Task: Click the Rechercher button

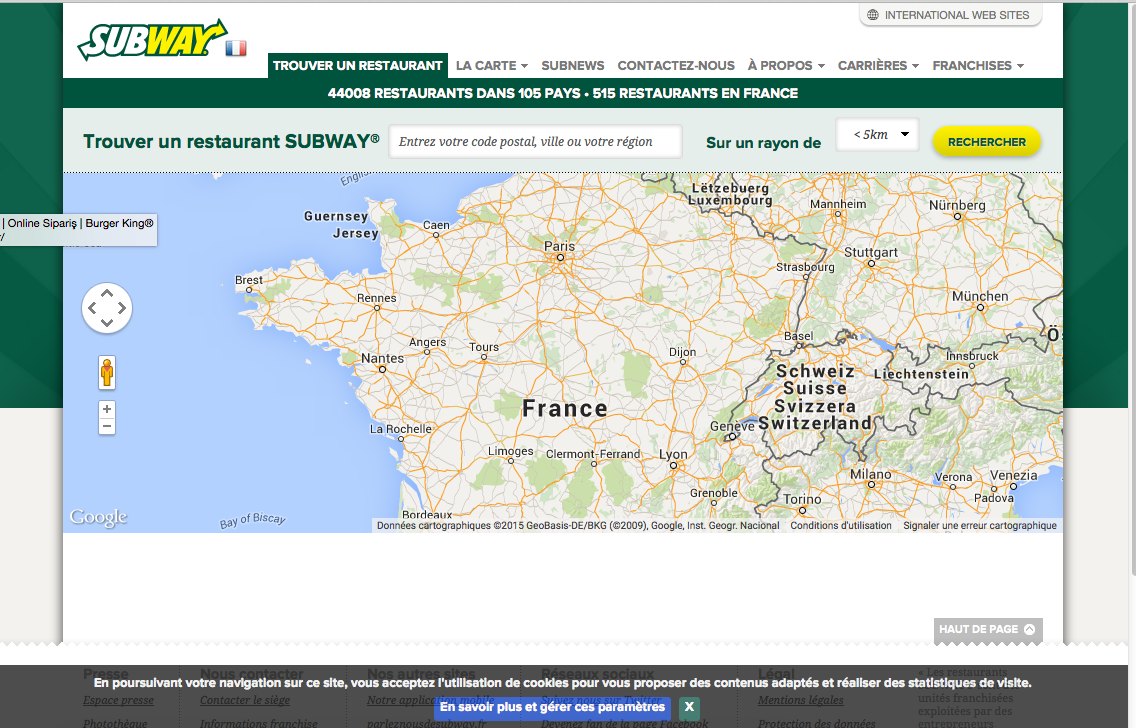Action: (987, 142)
